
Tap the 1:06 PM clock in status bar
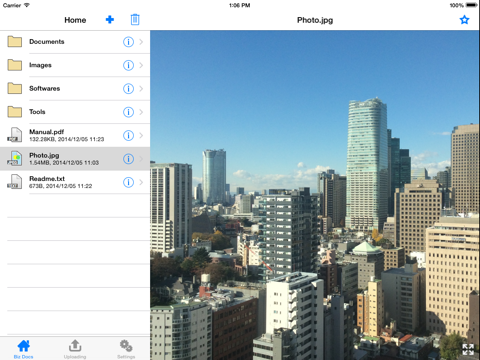point(240,5)
